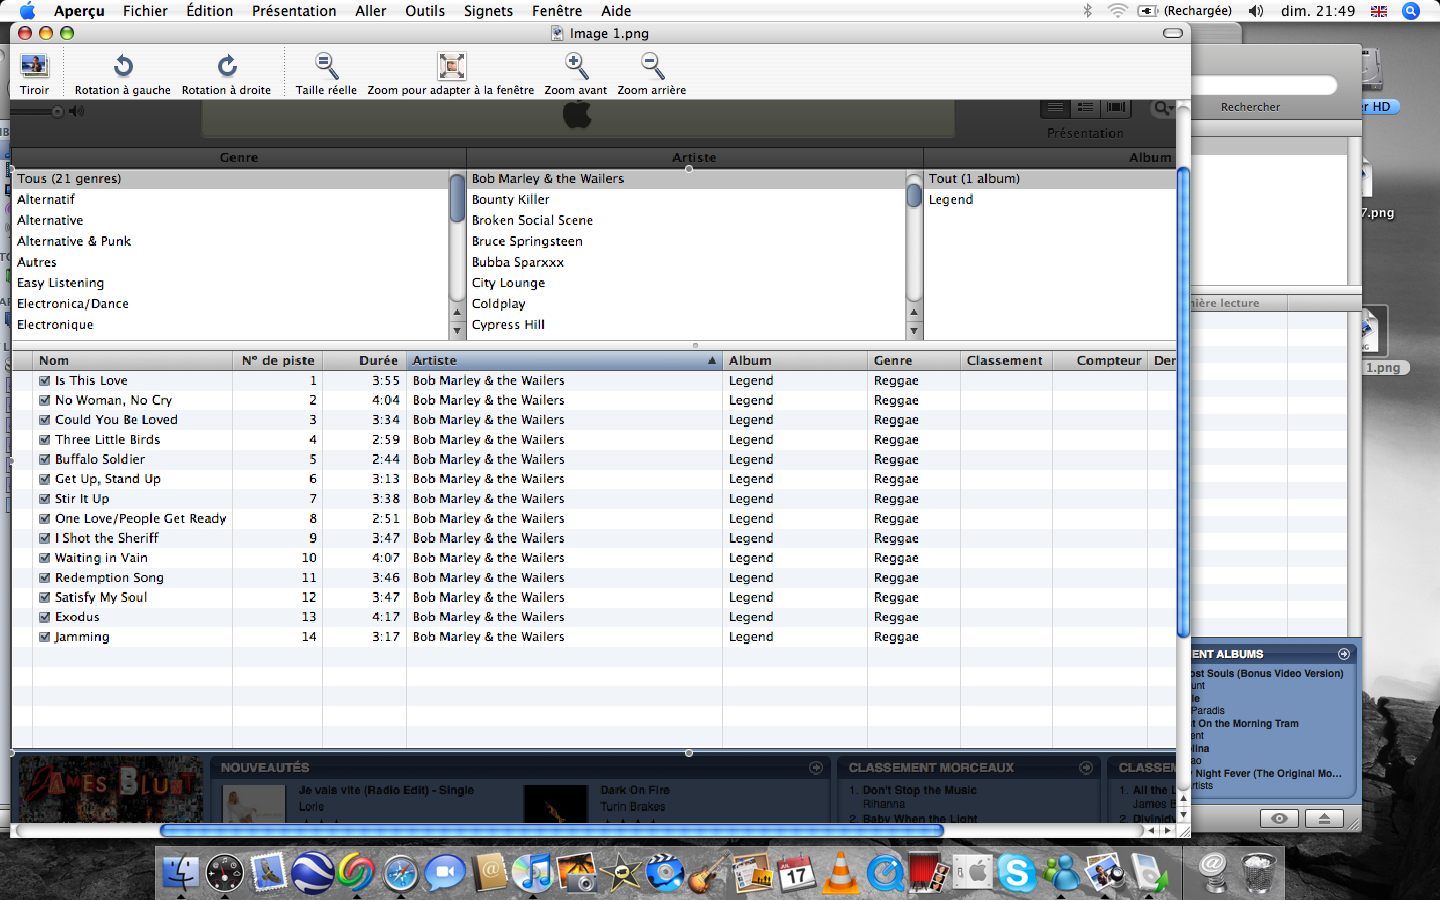Expand the NOUVEAUTÉS arrow button

click(816, 768)
